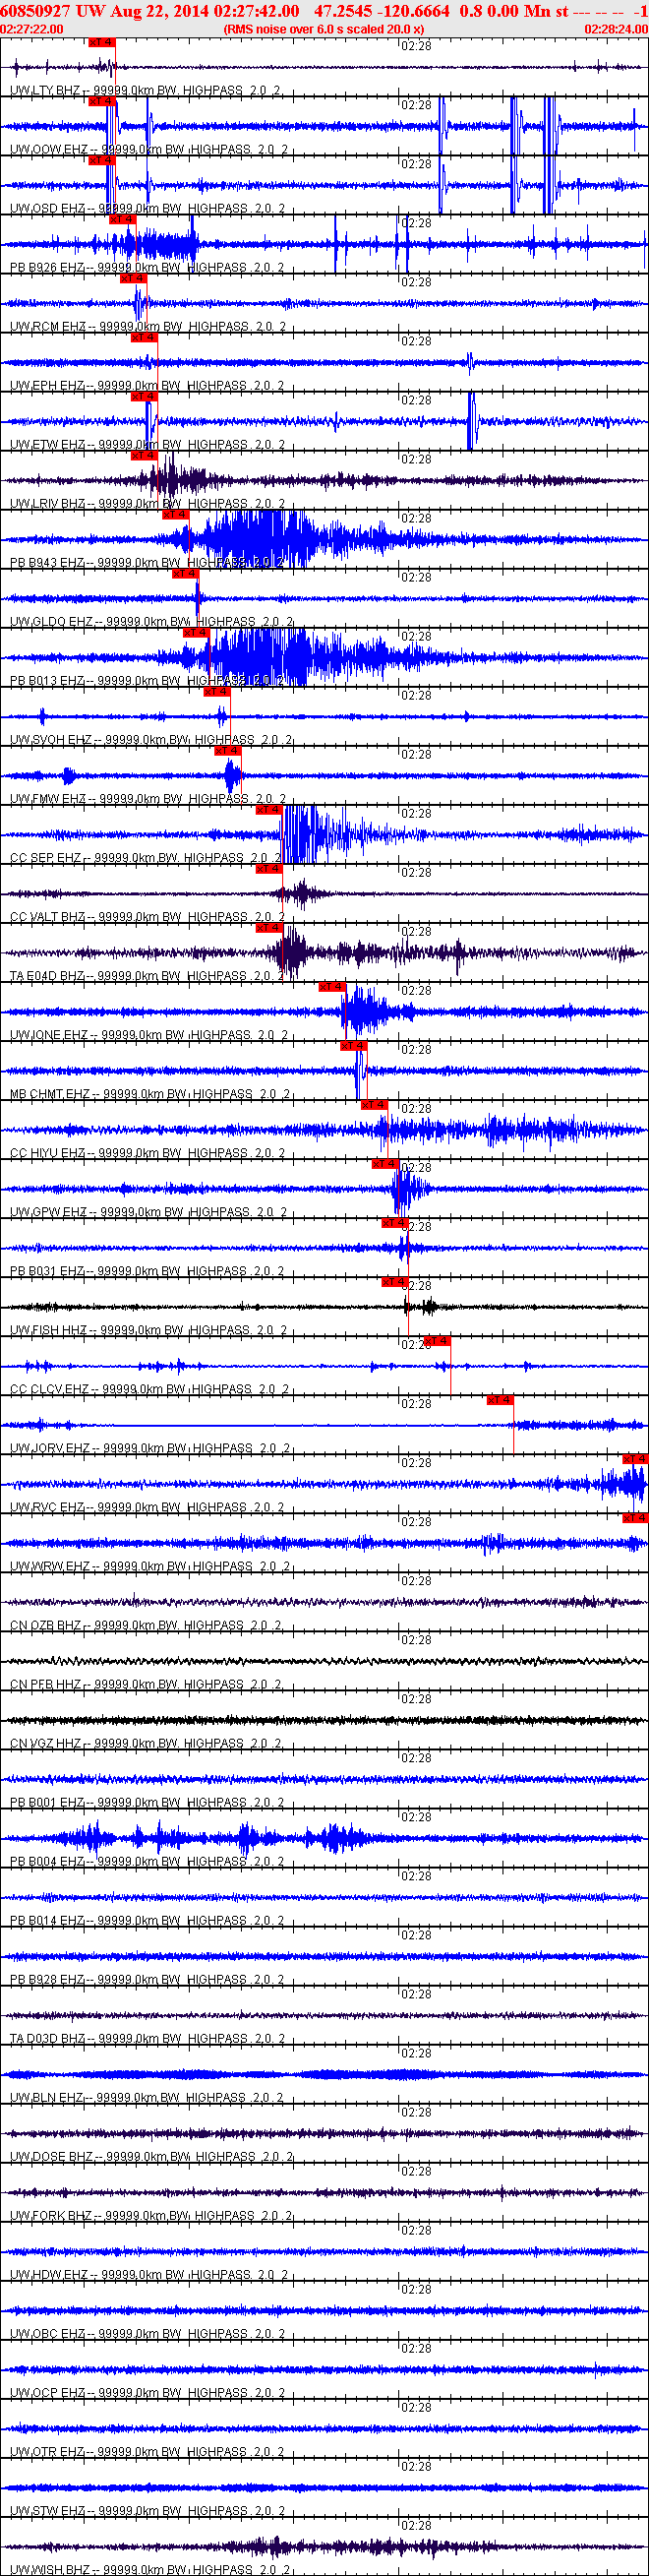
Task: Click the red pick marker on UW.LTY trace
Action: coord(102,43)
